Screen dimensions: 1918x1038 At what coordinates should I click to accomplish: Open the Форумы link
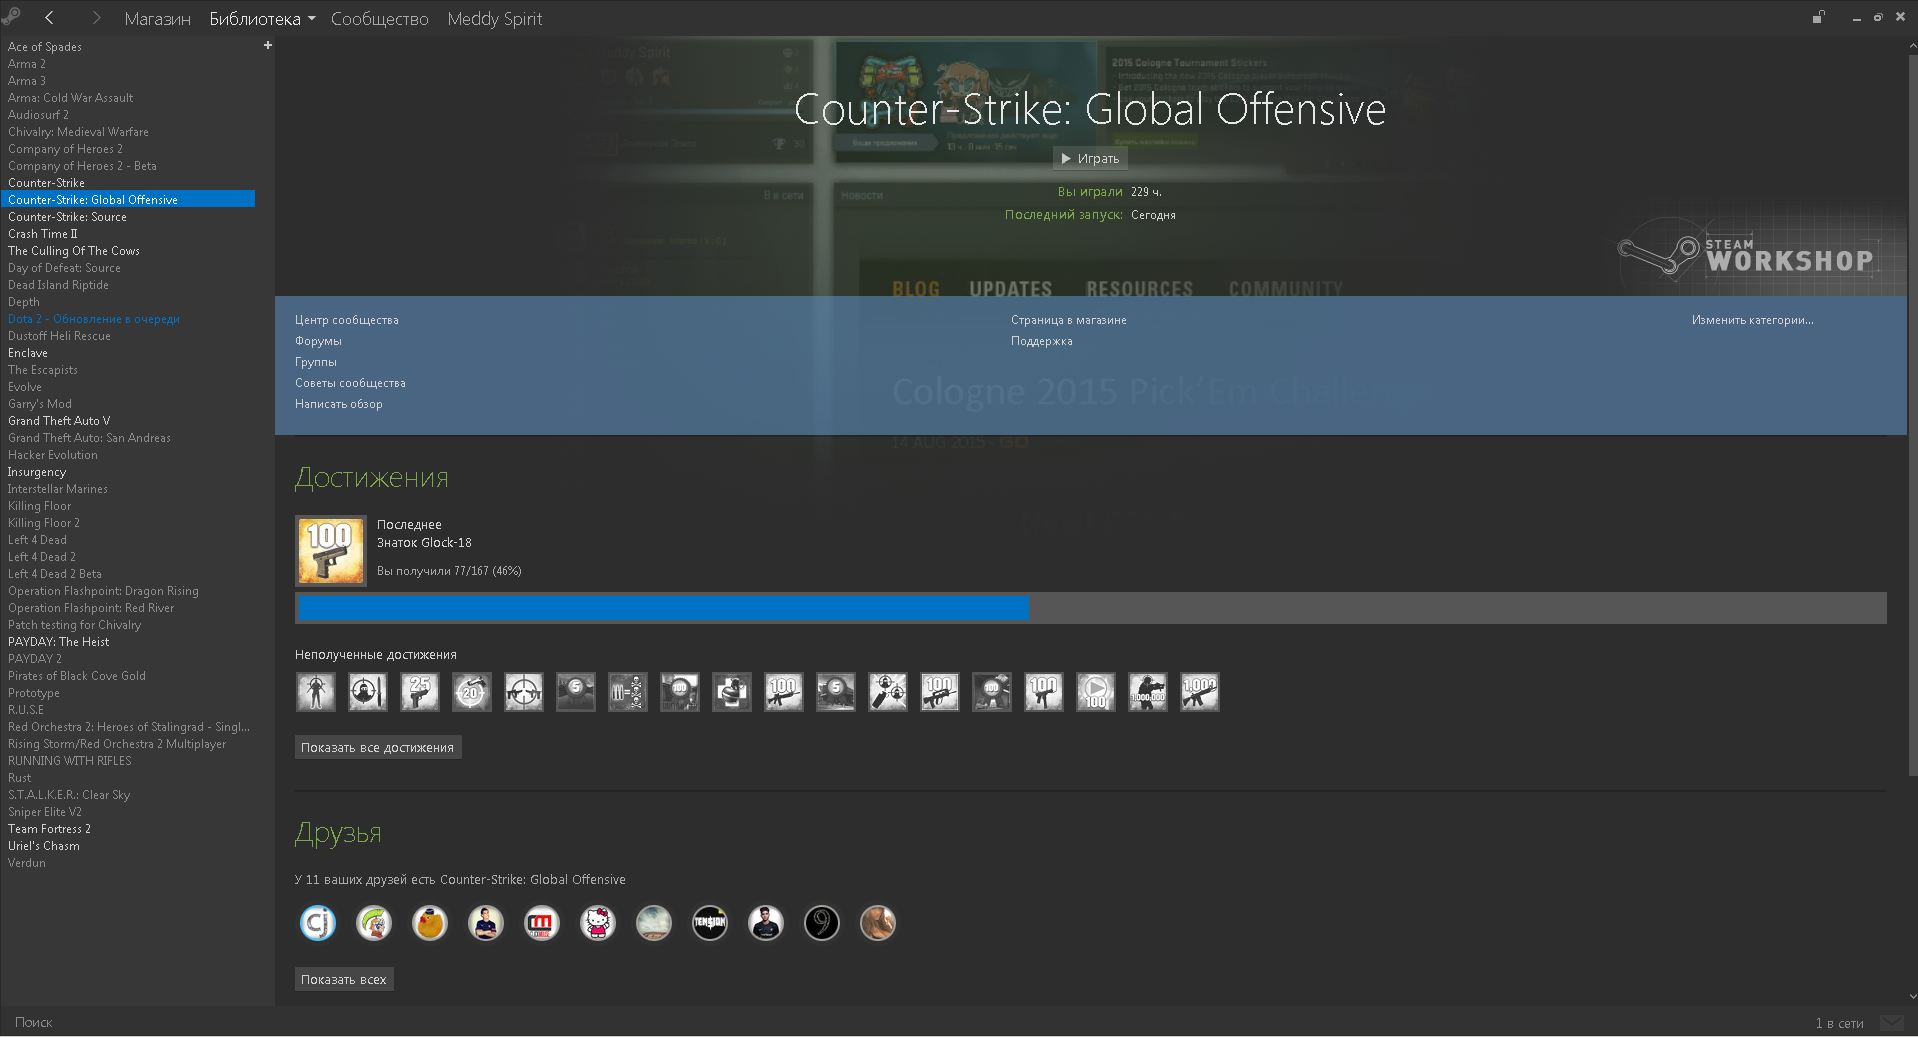point(318,341)
